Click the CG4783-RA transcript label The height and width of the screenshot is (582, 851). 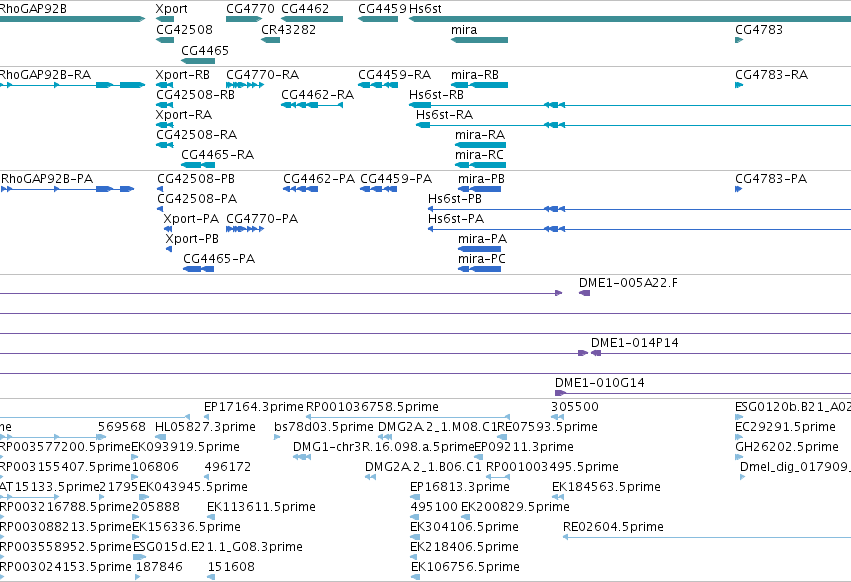[771, 74]
